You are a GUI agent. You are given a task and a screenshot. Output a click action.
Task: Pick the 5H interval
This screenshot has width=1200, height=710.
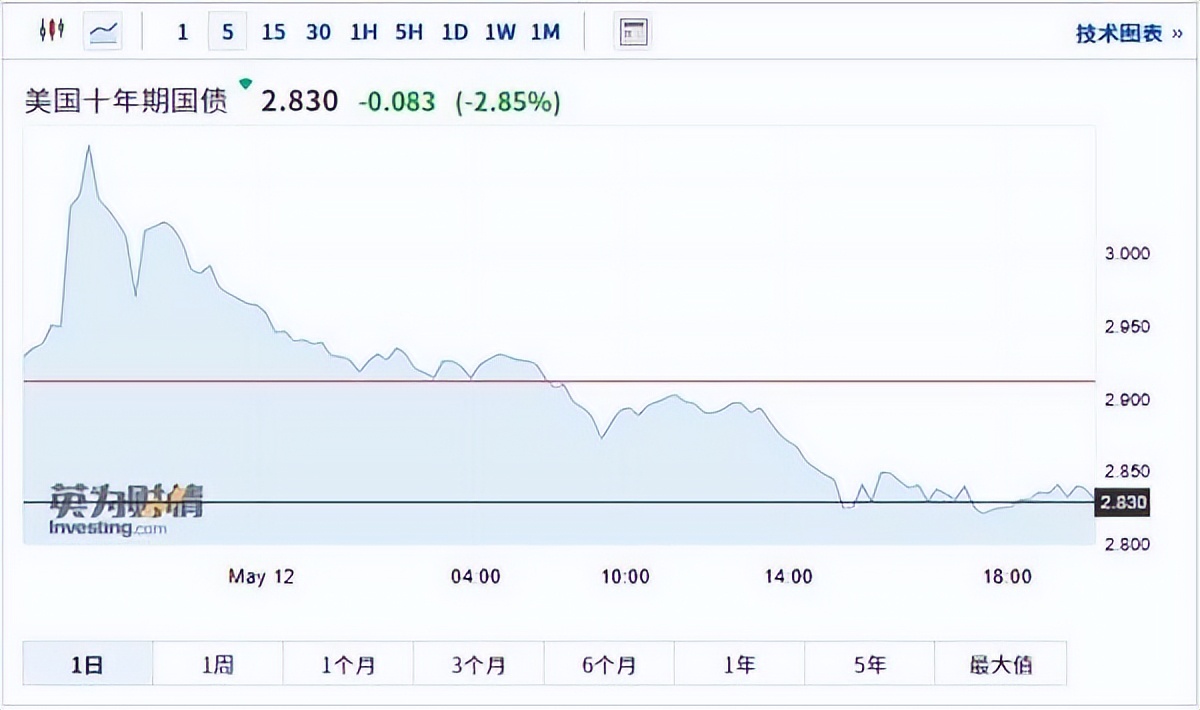(x=409, y=32)
